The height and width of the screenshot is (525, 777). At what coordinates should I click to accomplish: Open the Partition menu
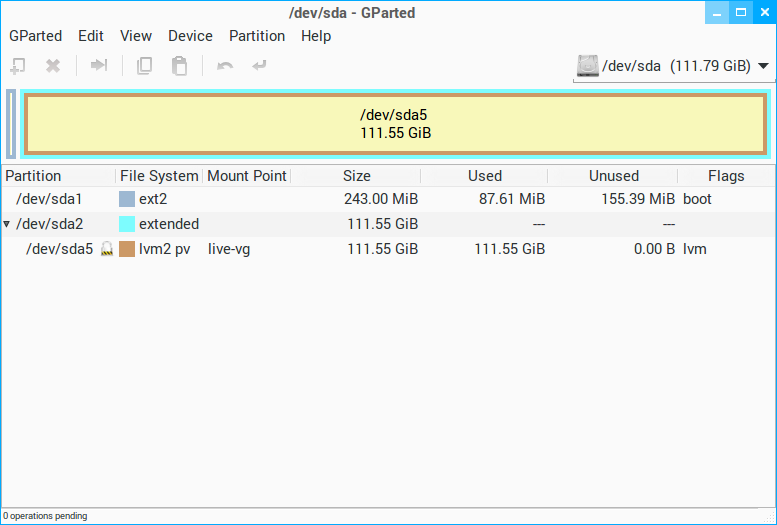coord(257,36)
